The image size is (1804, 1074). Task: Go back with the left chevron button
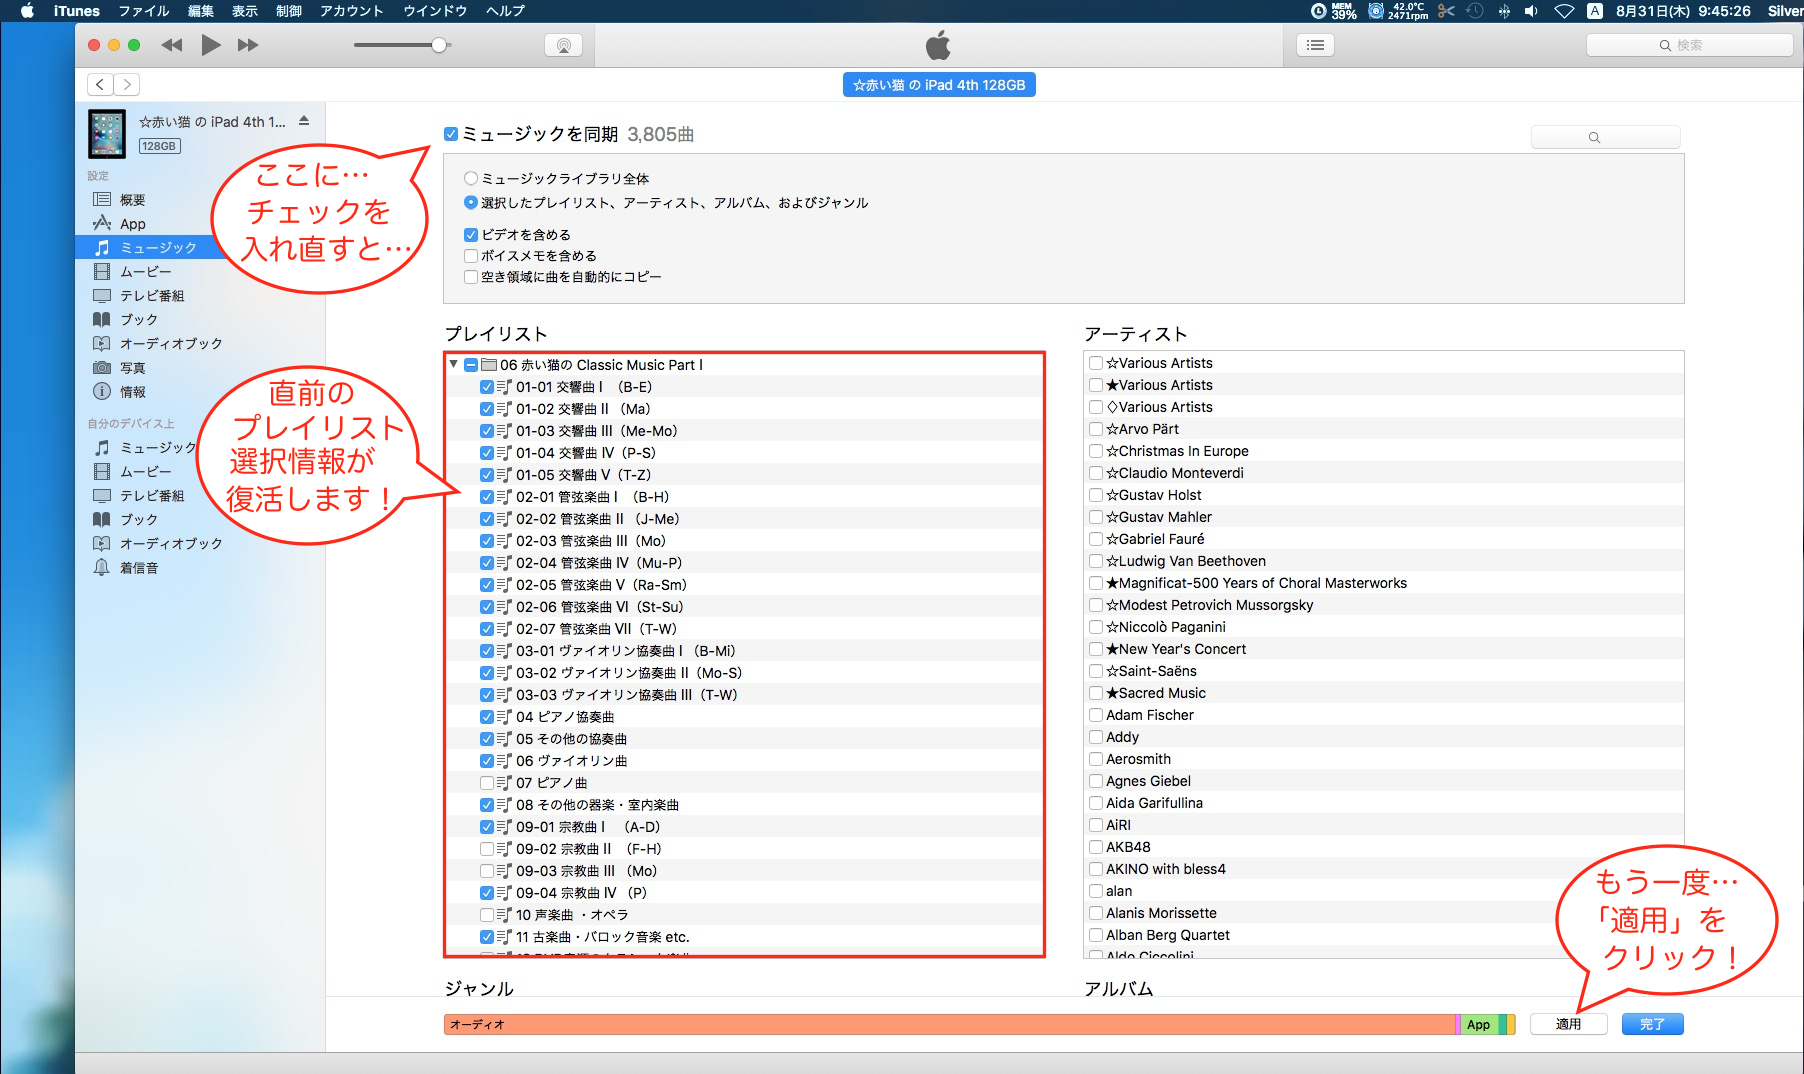coord(100,85)
